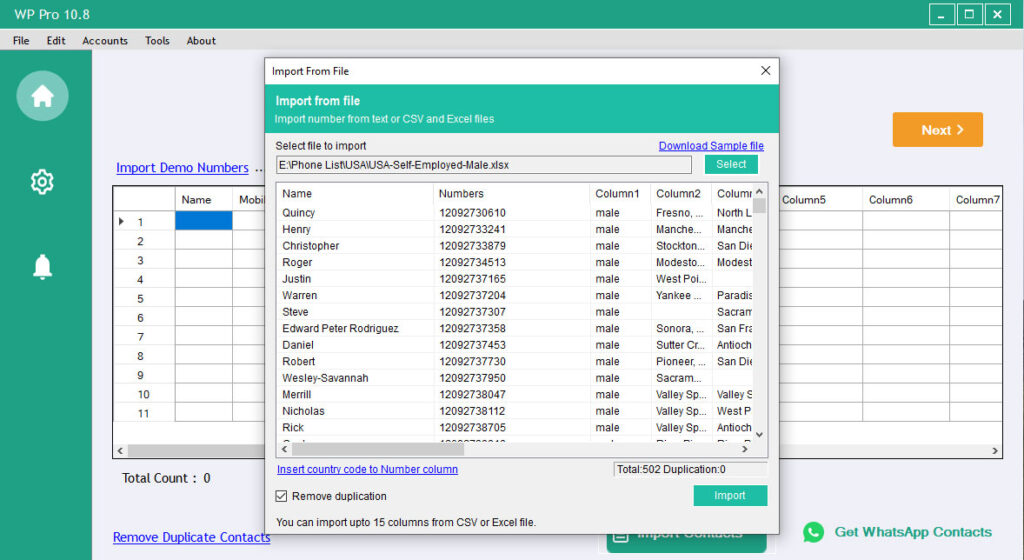Select the Merrill row
Image resolution: width=1024 pixels, height=560 pixels.
(x=515, y=395)
